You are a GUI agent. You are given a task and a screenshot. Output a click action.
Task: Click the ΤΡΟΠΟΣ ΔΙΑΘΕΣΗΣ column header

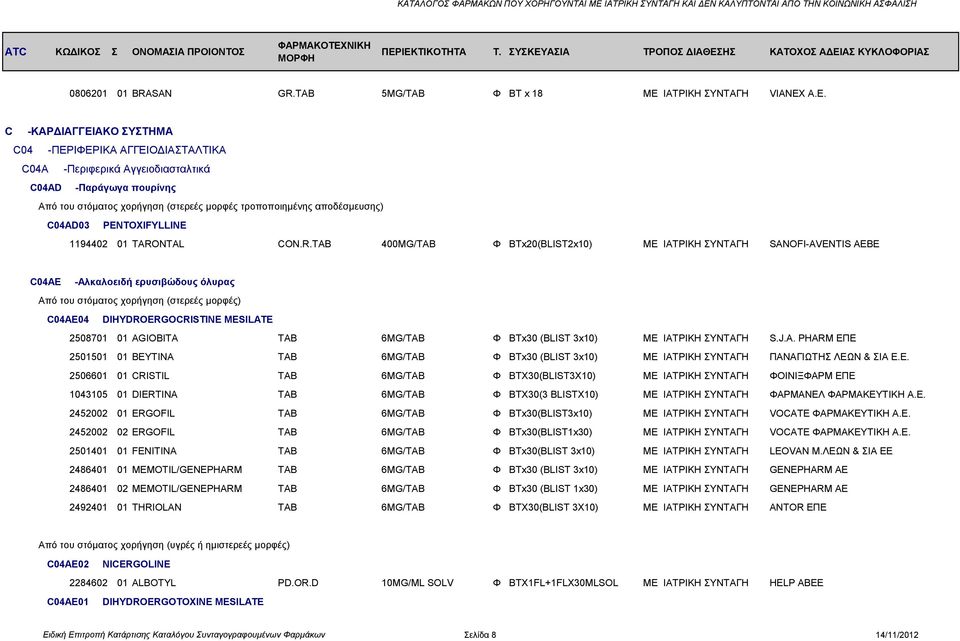pos(689,51)
